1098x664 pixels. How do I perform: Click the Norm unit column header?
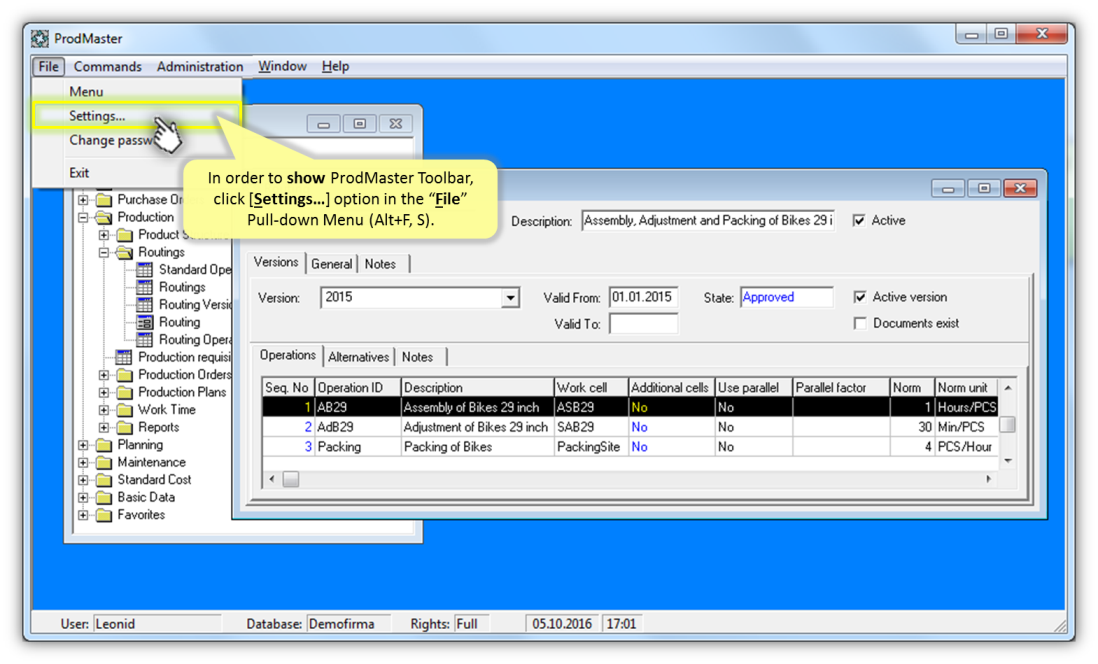[966, 387]
